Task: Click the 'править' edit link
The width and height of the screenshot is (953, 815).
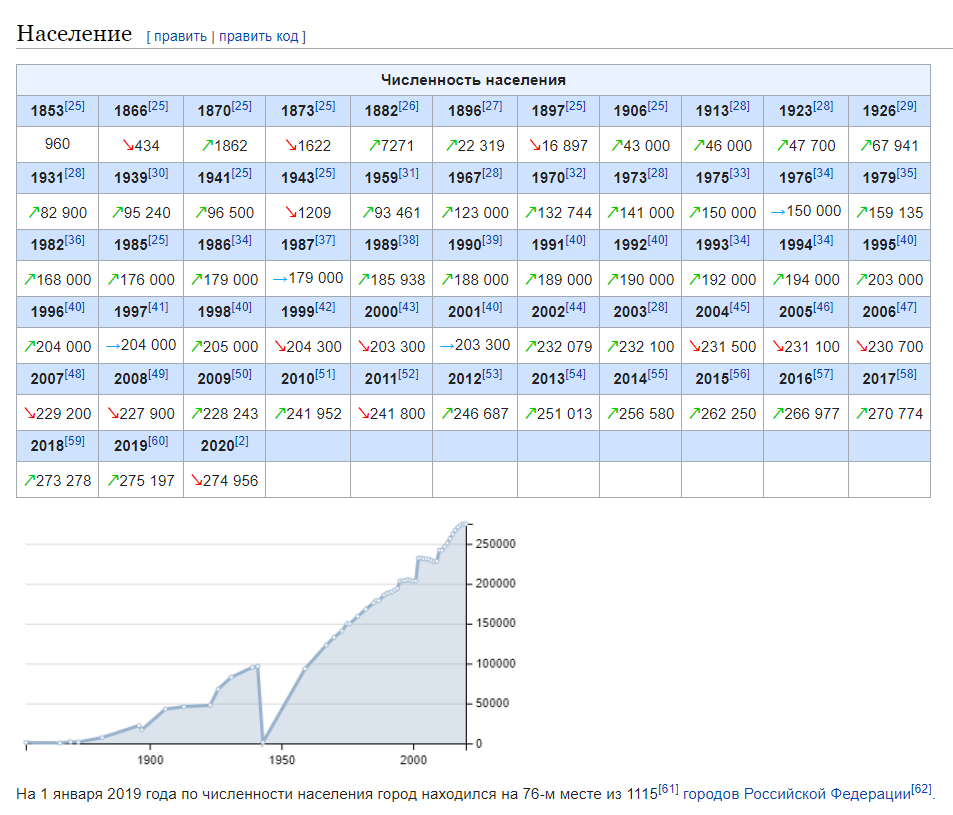Action: [x=180, y=36]
